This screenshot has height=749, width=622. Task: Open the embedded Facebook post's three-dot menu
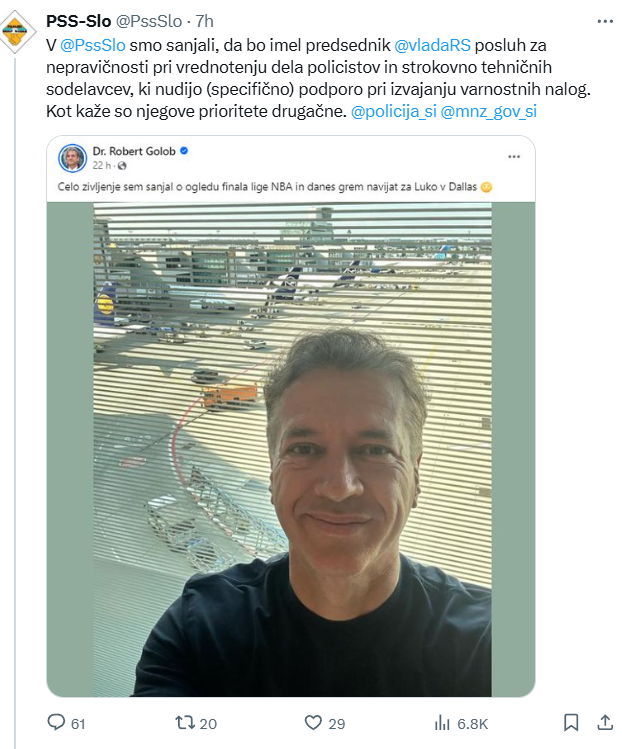[514, 157]
